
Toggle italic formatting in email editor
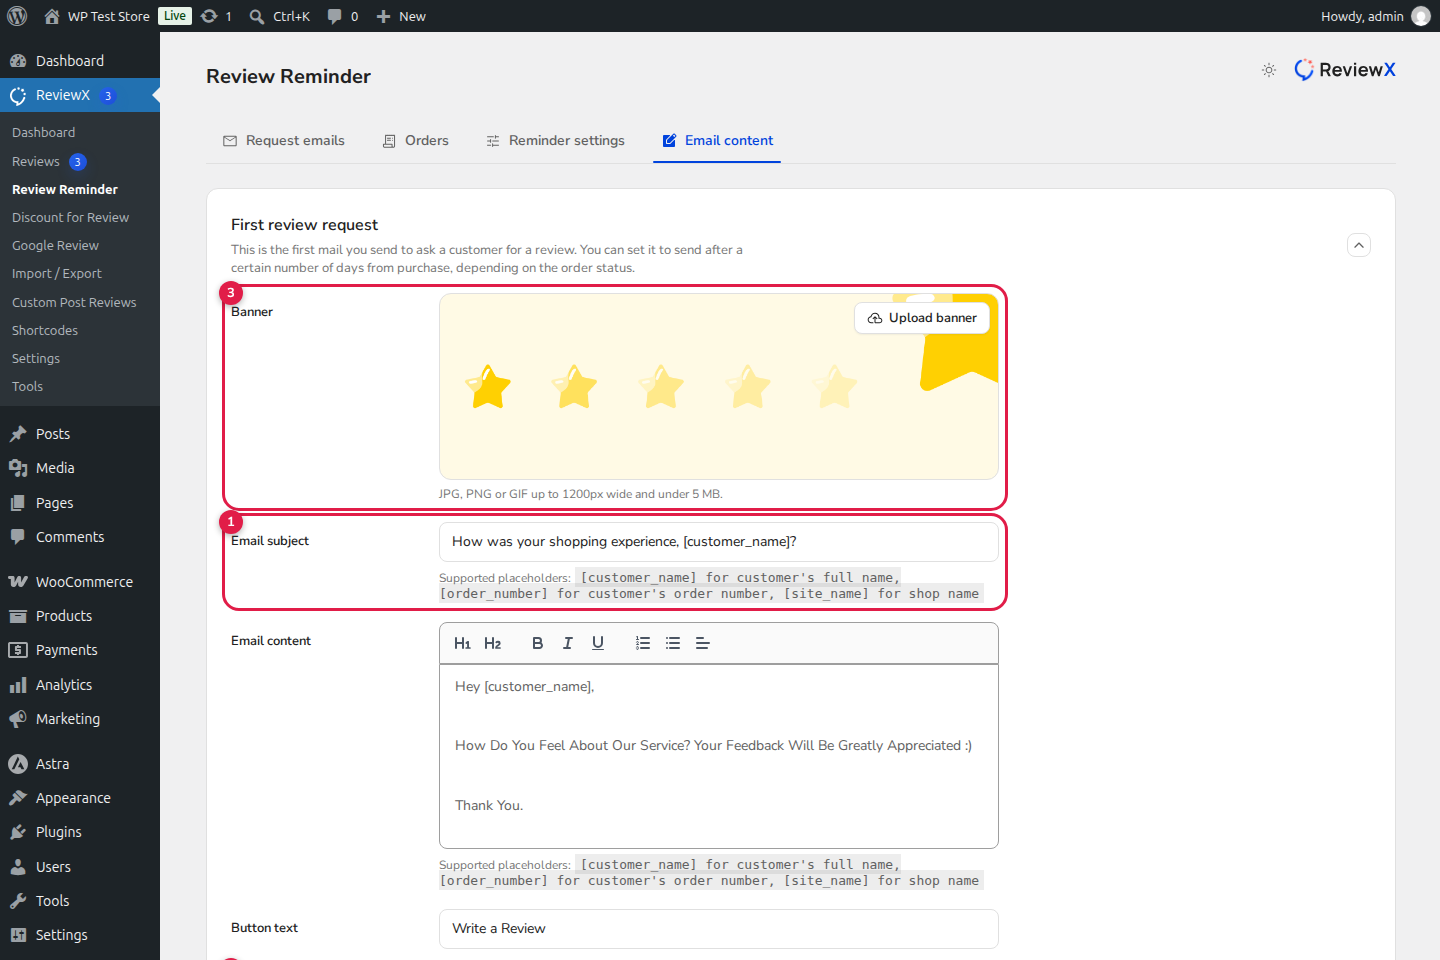pyautogui.click(x=567, y=643)
